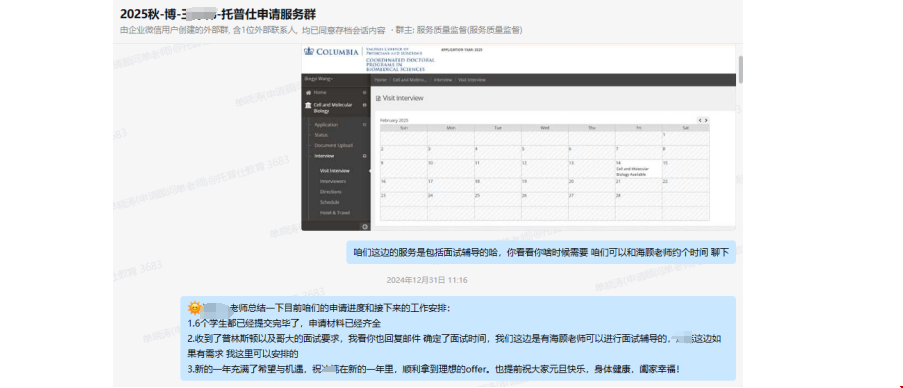Click the sun emoji in the summary message
The image size is (903, 388).
point(194,308)
